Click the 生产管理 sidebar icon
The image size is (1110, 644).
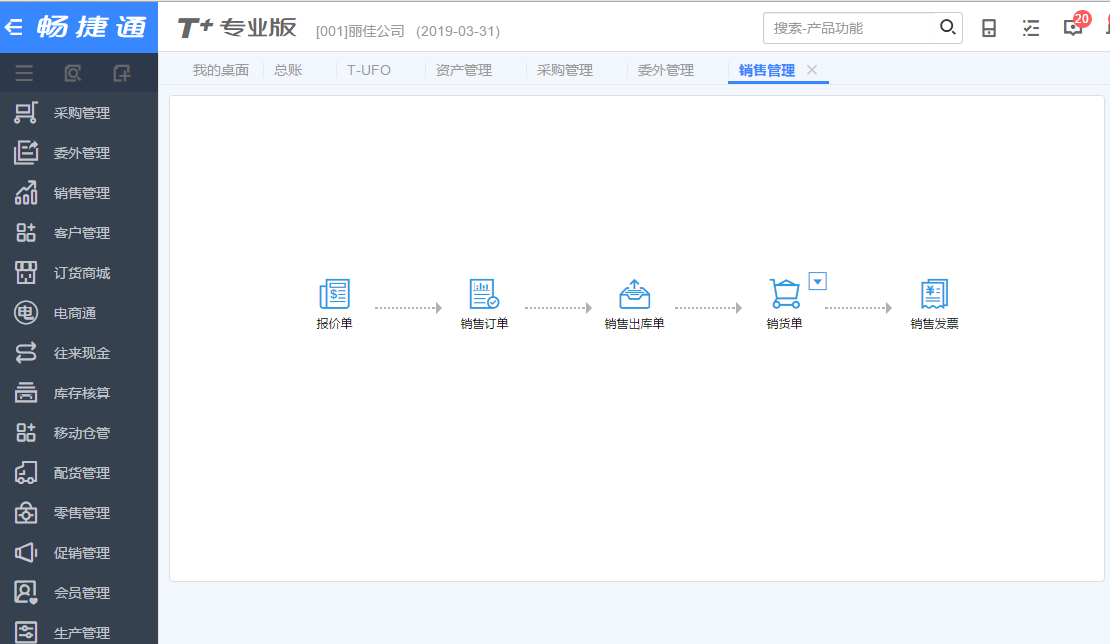pos(25,632)
